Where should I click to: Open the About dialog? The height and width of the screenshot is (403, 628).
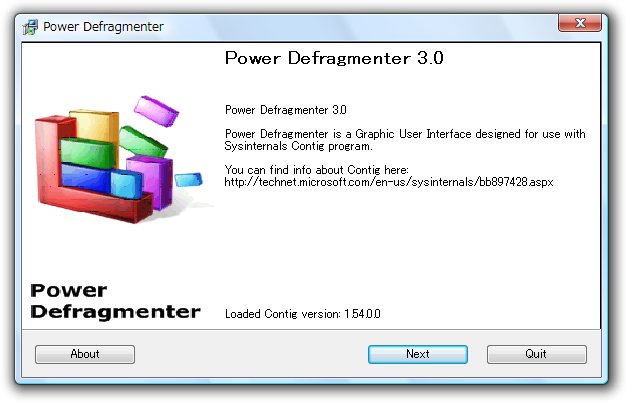(x=85, y=354)
